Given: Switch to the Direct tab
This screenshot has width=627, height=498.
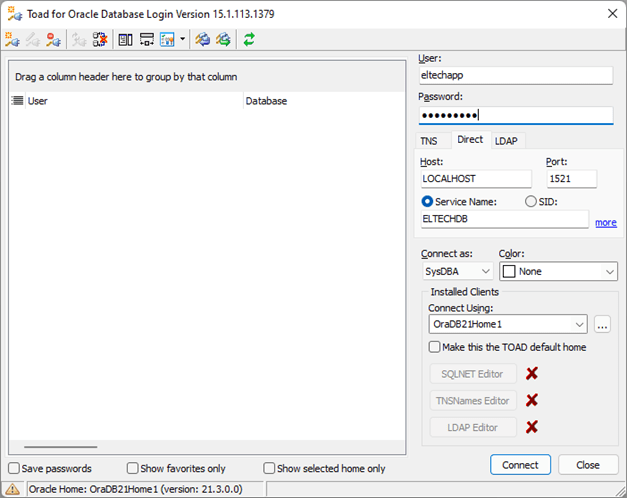Looking at the screenshot, I should [x=470, y=140].
